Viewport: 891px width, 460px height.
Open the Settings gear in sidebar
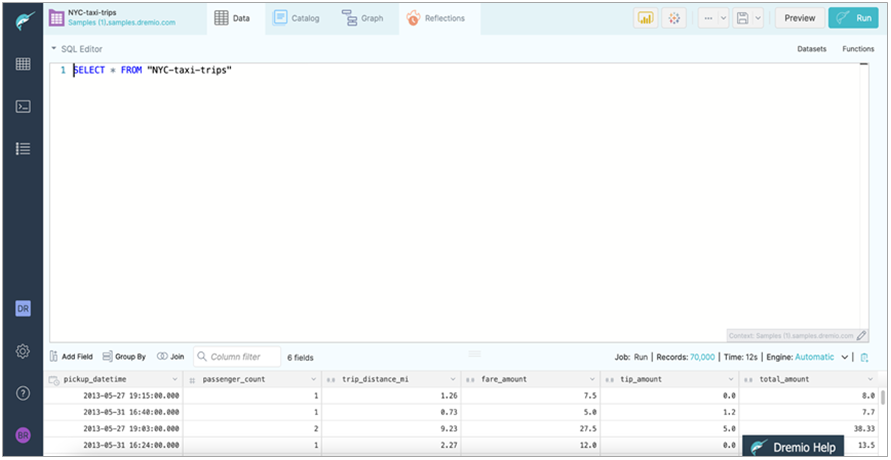[x=23, y=352]
